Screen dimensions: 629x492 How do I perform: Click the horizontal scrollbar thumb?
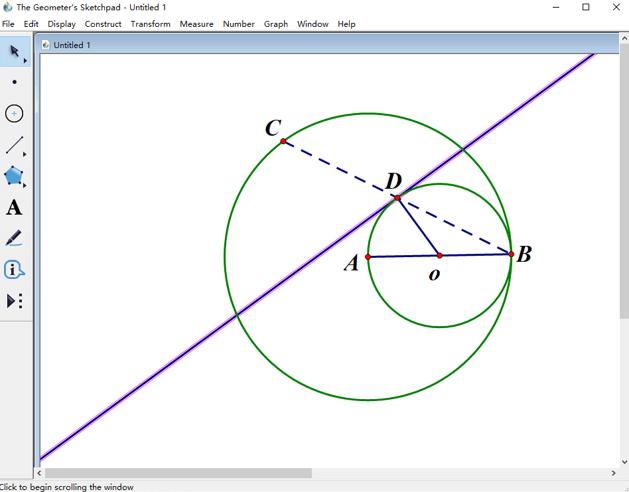tap(179, 473)
